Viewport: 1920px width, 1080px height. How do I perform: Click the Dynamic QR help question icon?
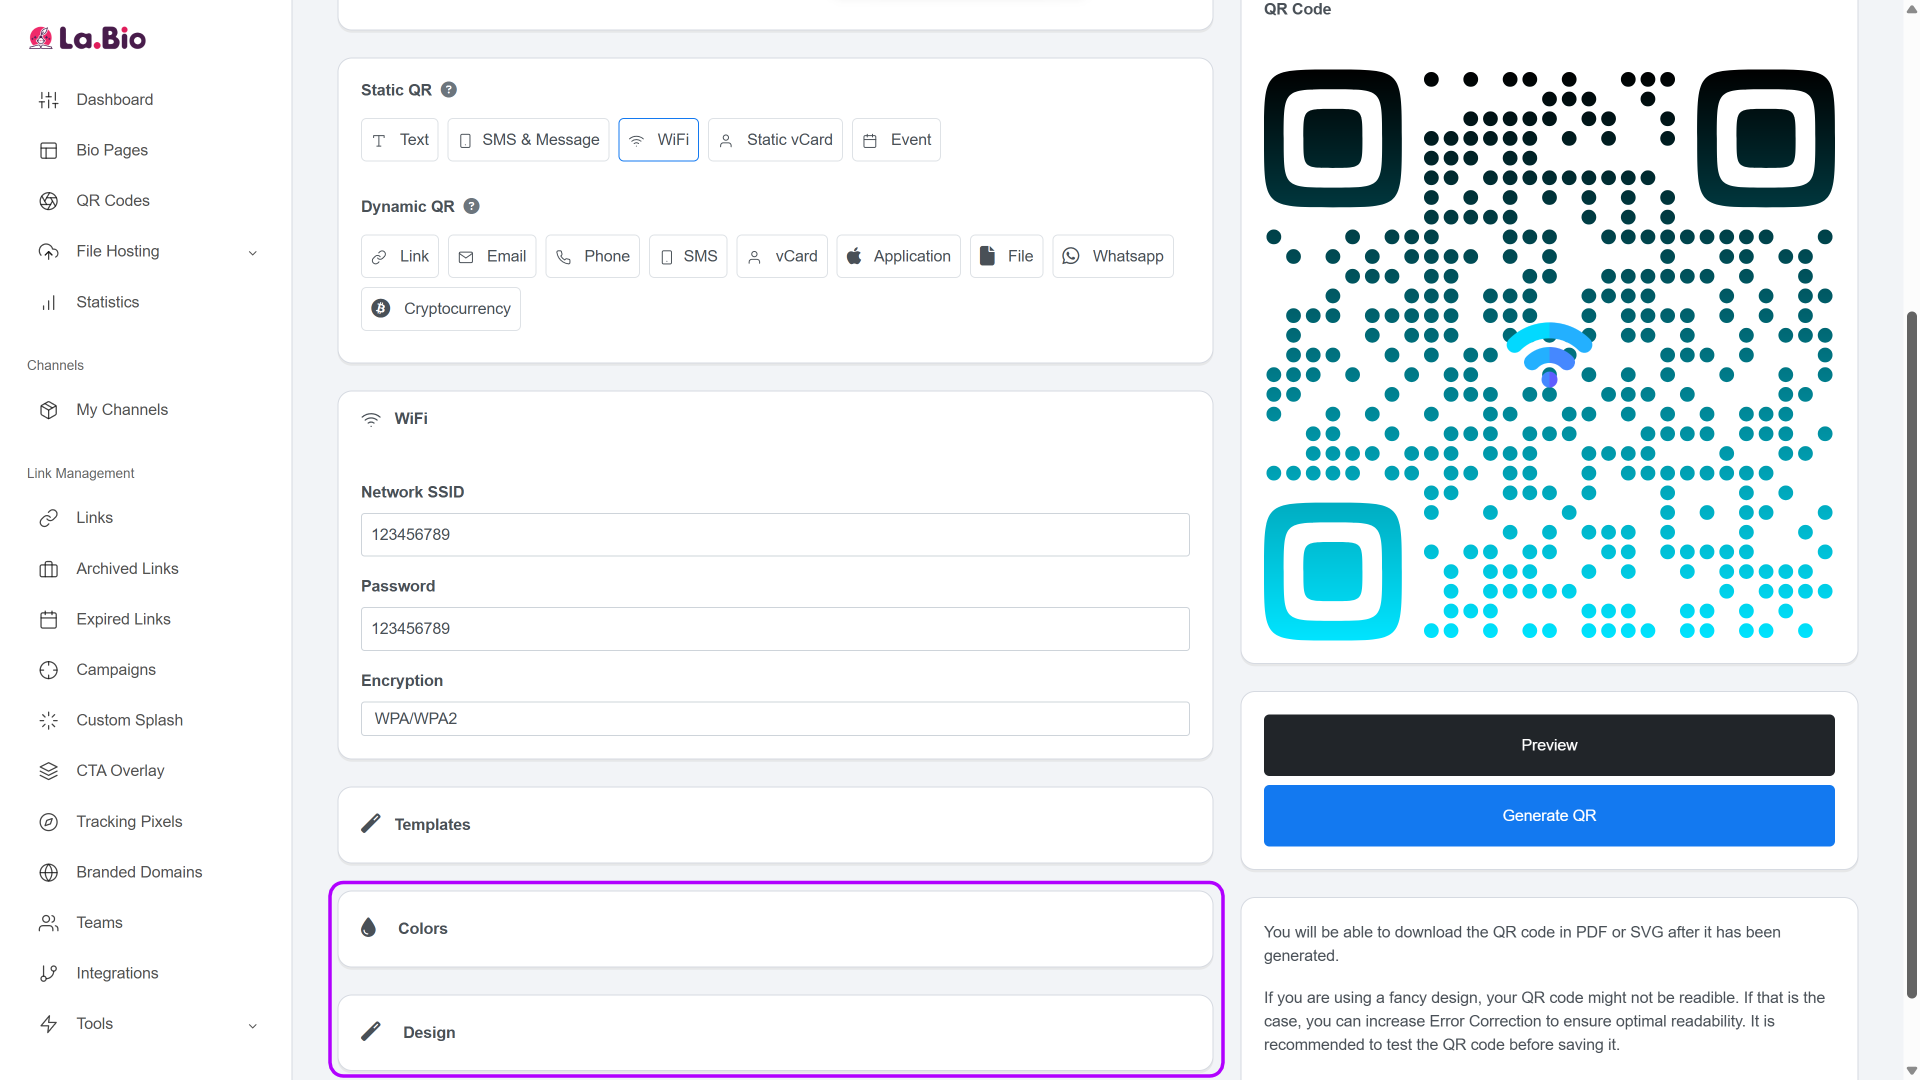[x=472, y=206]
